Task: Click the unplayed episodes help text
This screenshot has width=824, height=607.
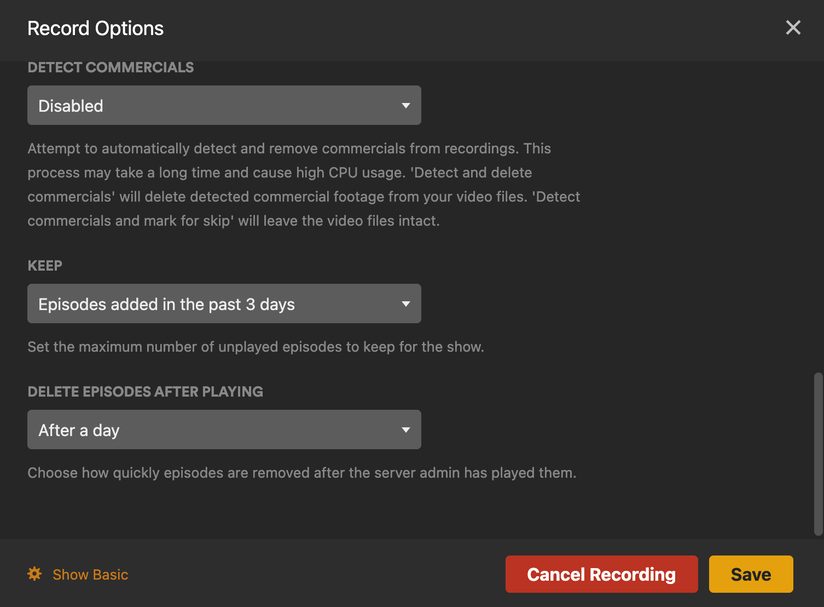Action: click(255, 347)
